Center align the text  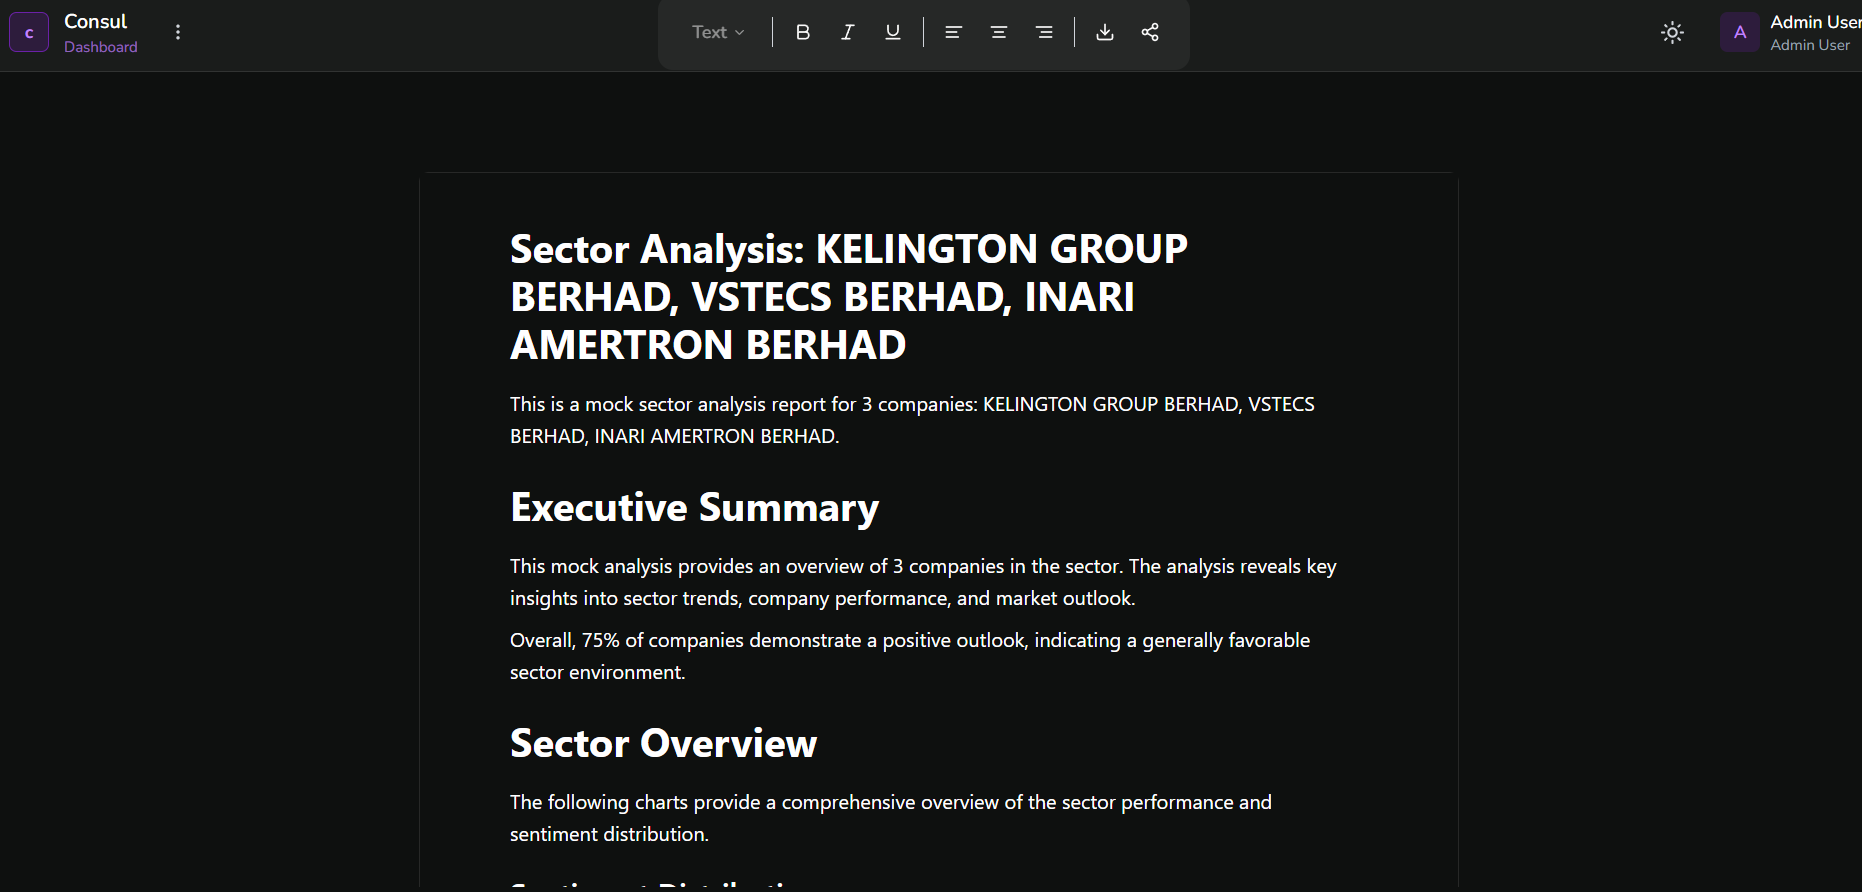(x=998, y=32)
